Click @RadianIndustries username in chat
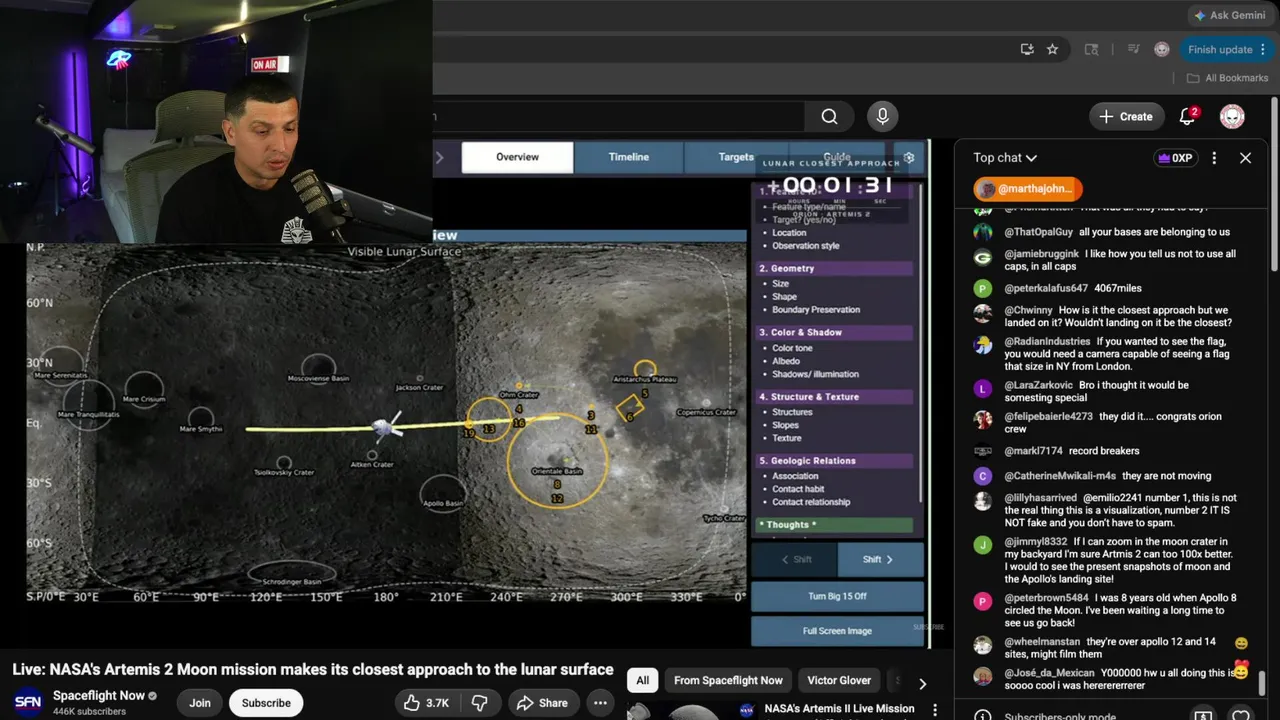Image resolution: width=1280 pixels, height=720 pixels. pos(1047,341)
